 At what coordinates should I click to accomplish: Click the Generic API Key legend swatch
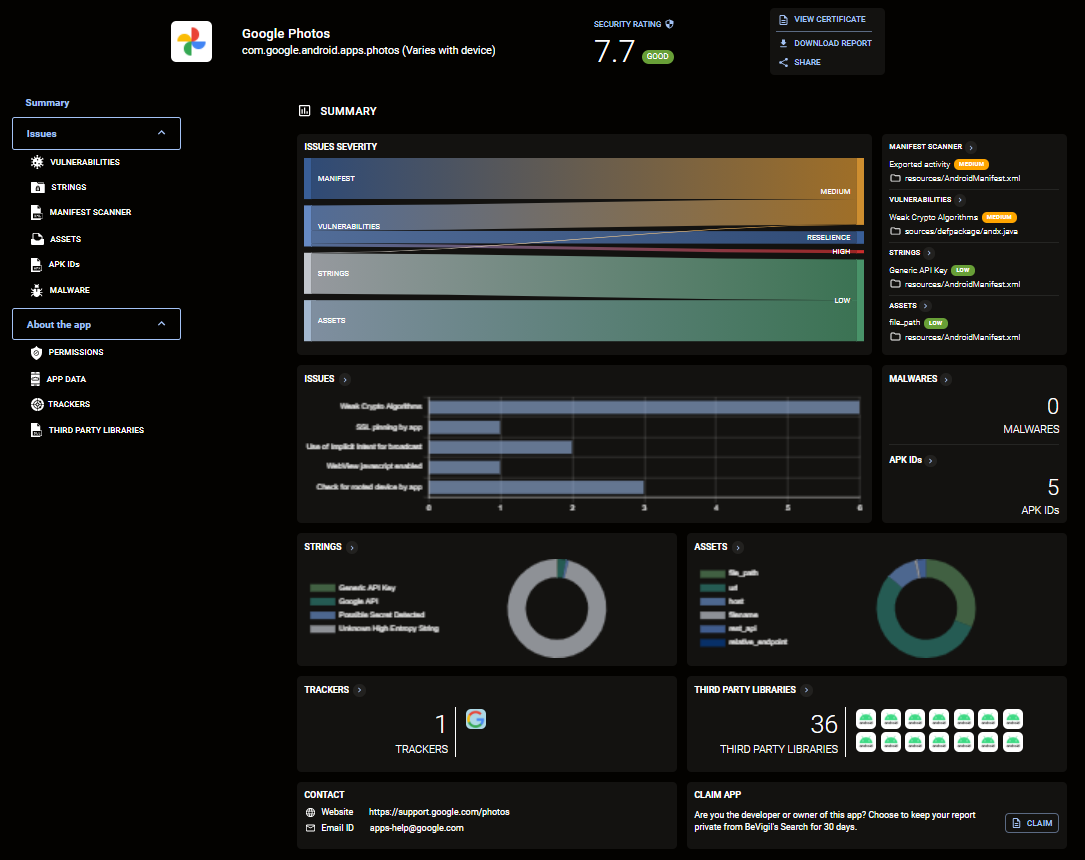(322, 588)
